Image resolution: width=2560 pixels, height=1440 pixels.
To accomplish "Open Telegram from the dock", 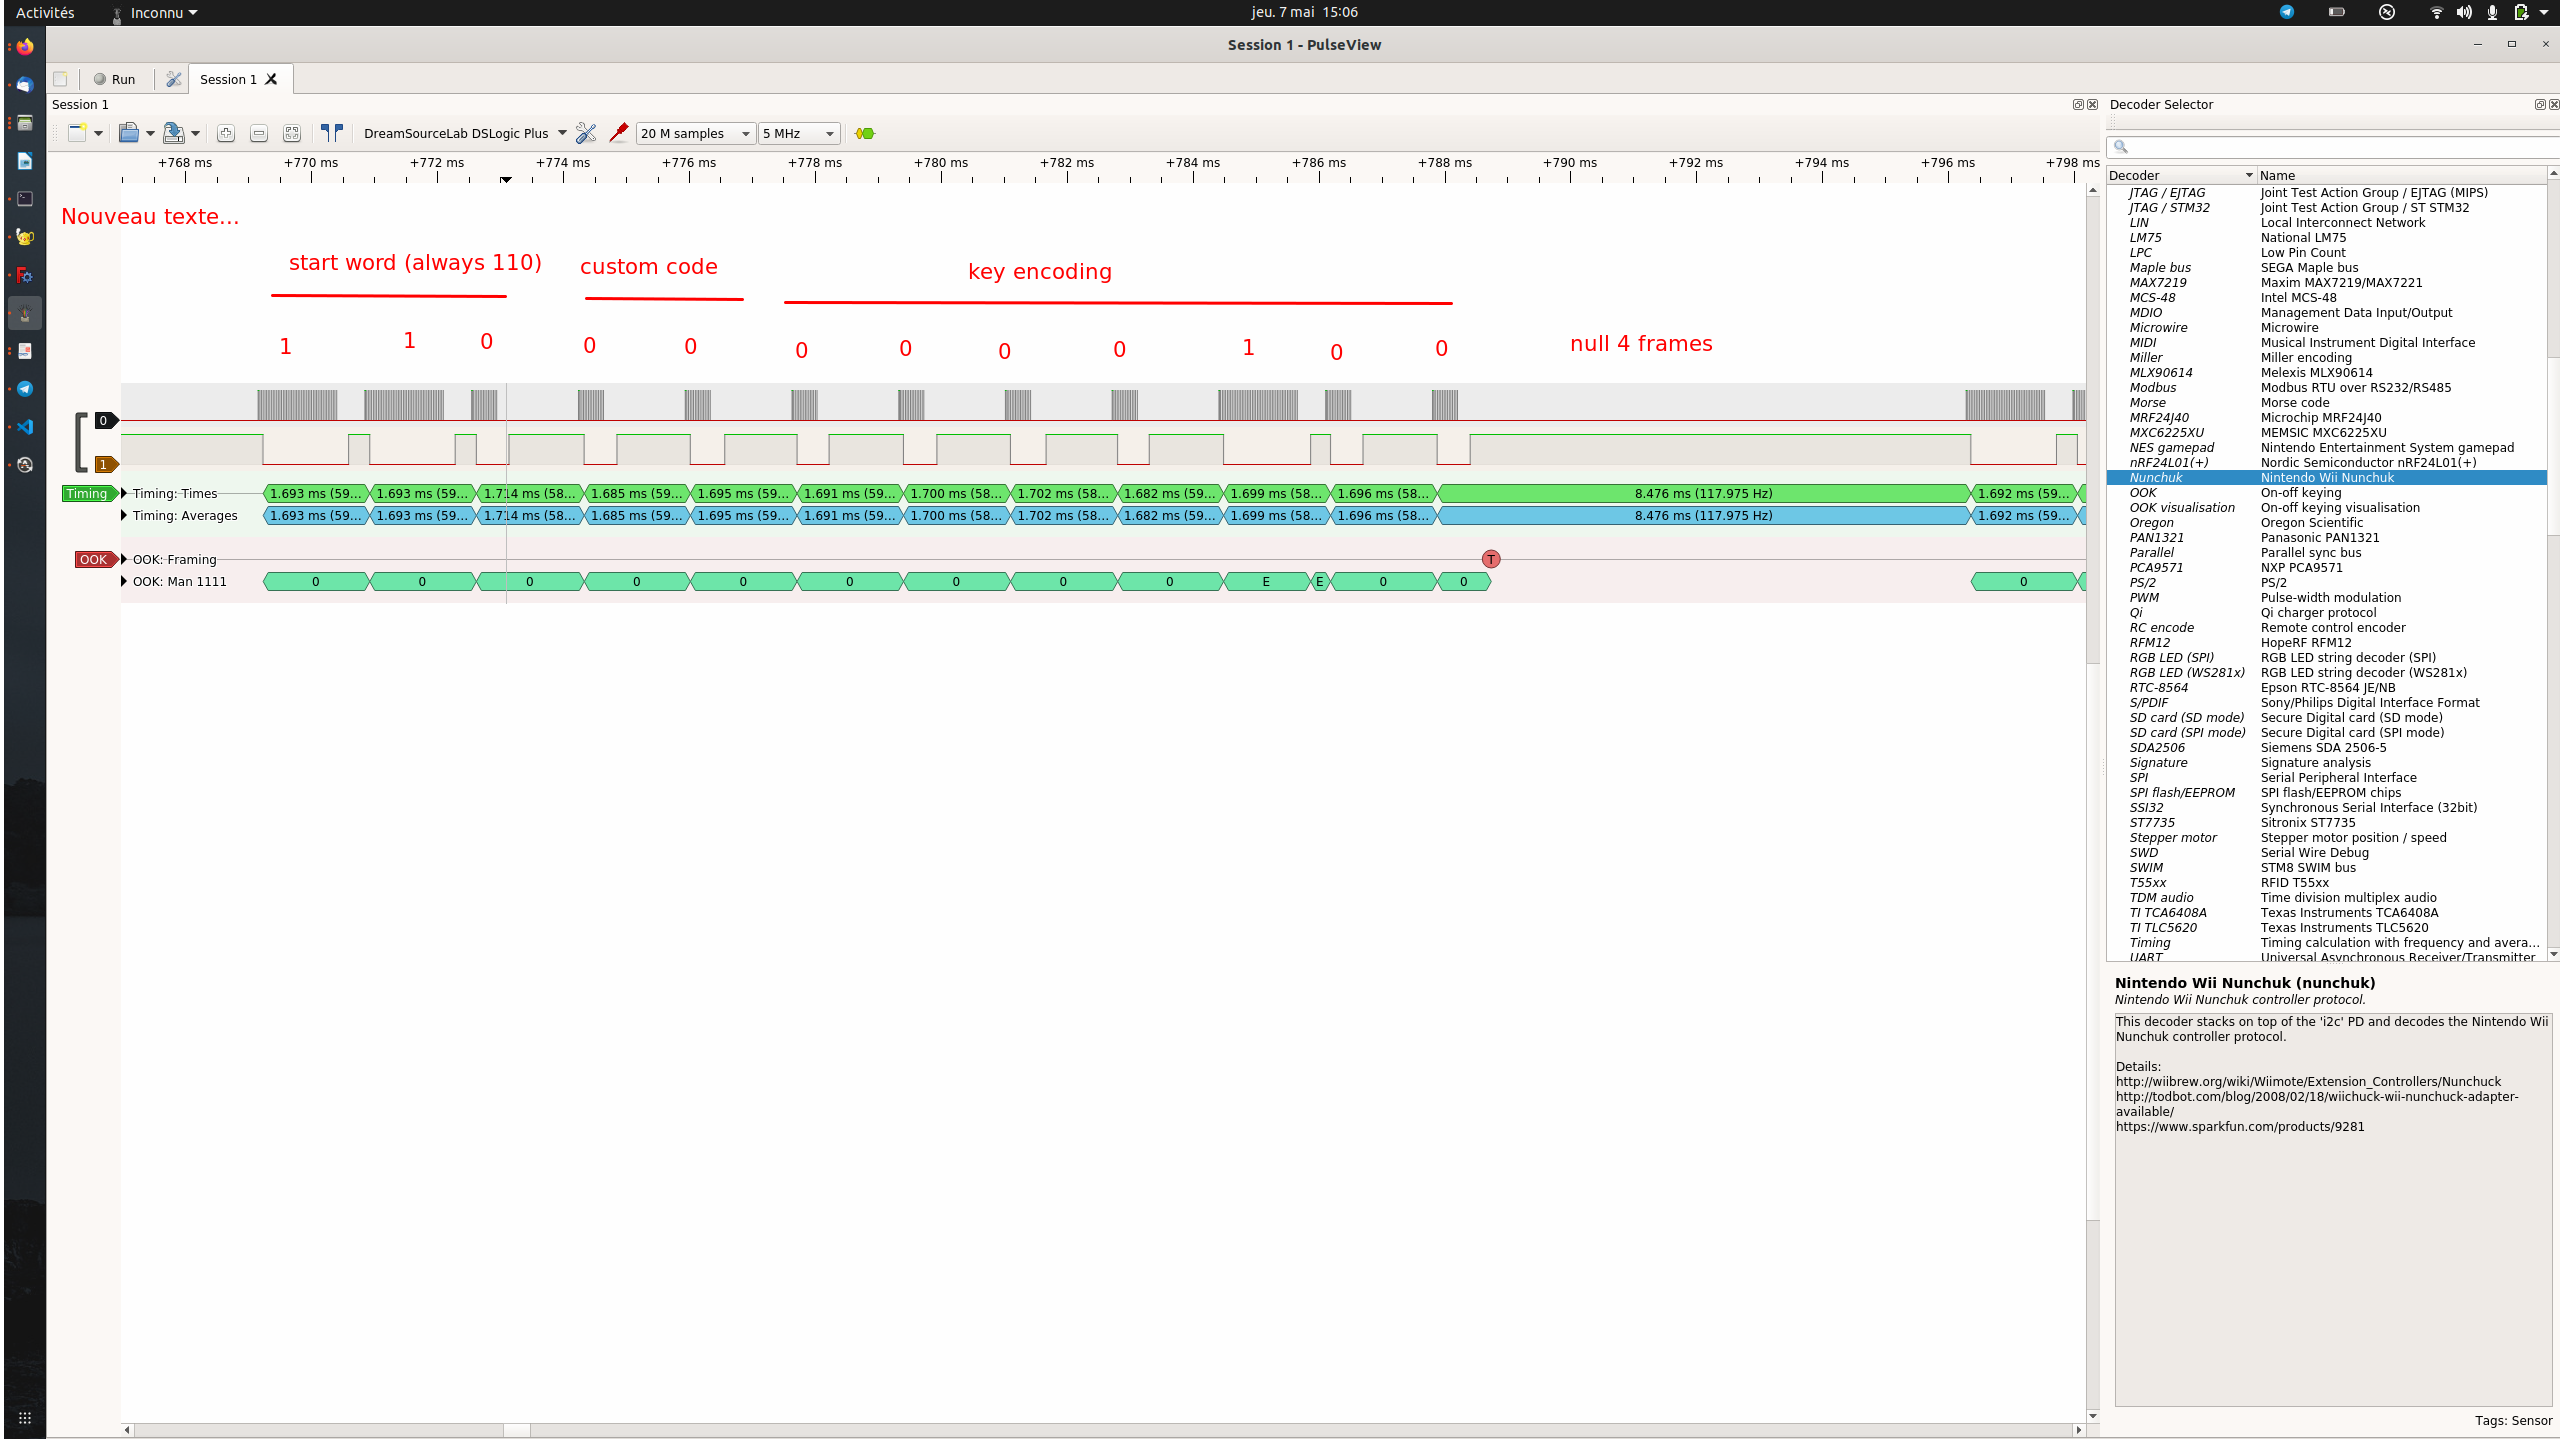I will [x=24, y=388].
